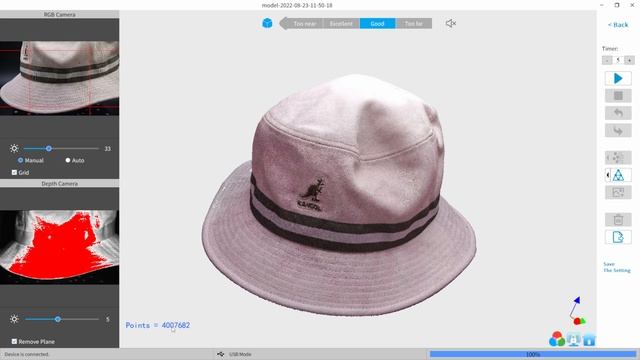
Task: Click the RGB brightness value 33
Action: point(107,149)
